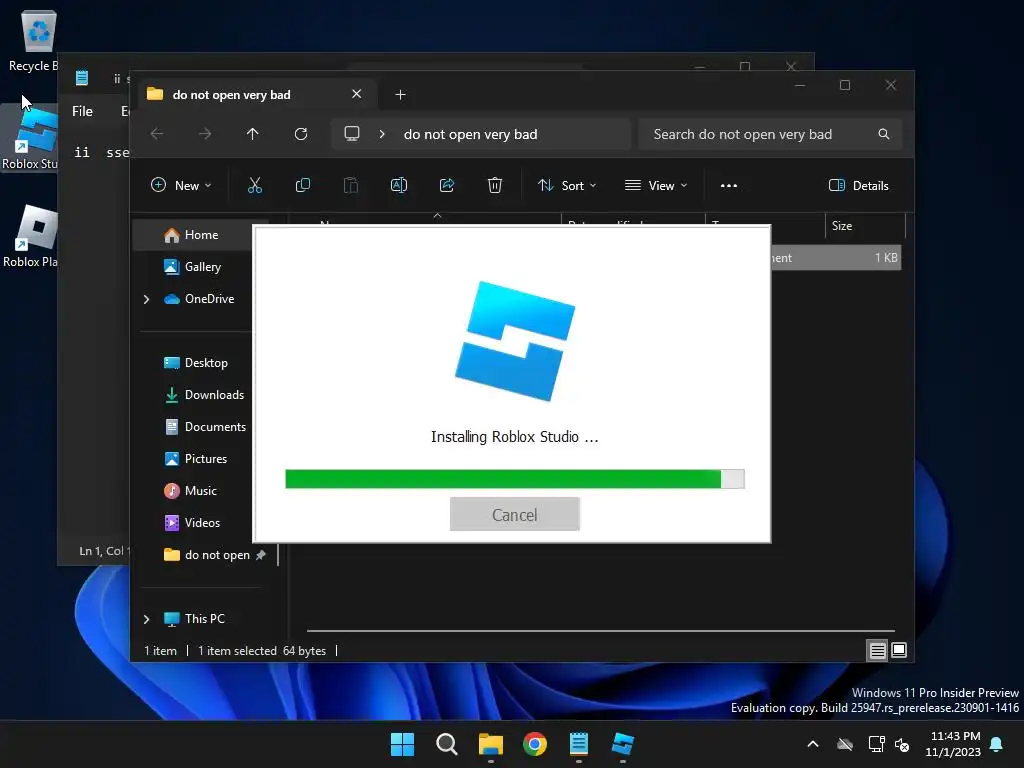
Task: Select OneDrive in the navigation pane
Action: 200,298
